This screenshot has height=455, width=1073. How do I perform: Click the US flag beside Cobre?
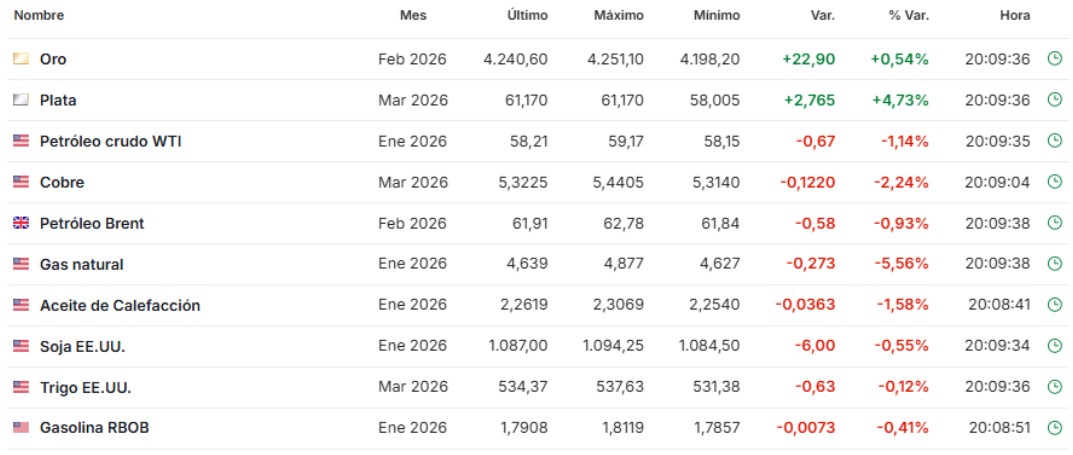21,182
